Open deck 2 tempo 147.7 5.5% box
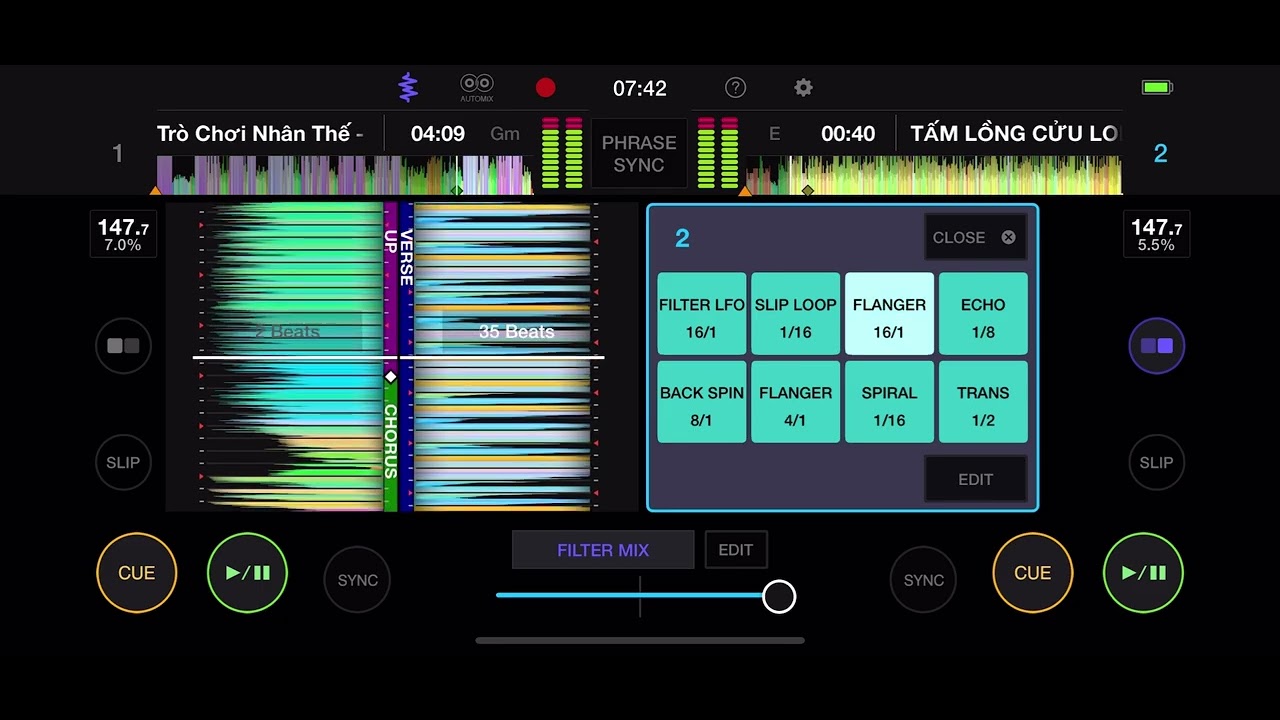1280x720 pixels. pos(1156,235)
